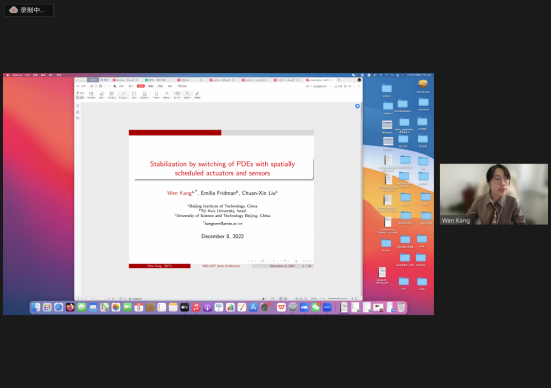Expand the area selection dropdown in toolbar
This screenshot has width=551, height=388.
(x=136, y=98)
